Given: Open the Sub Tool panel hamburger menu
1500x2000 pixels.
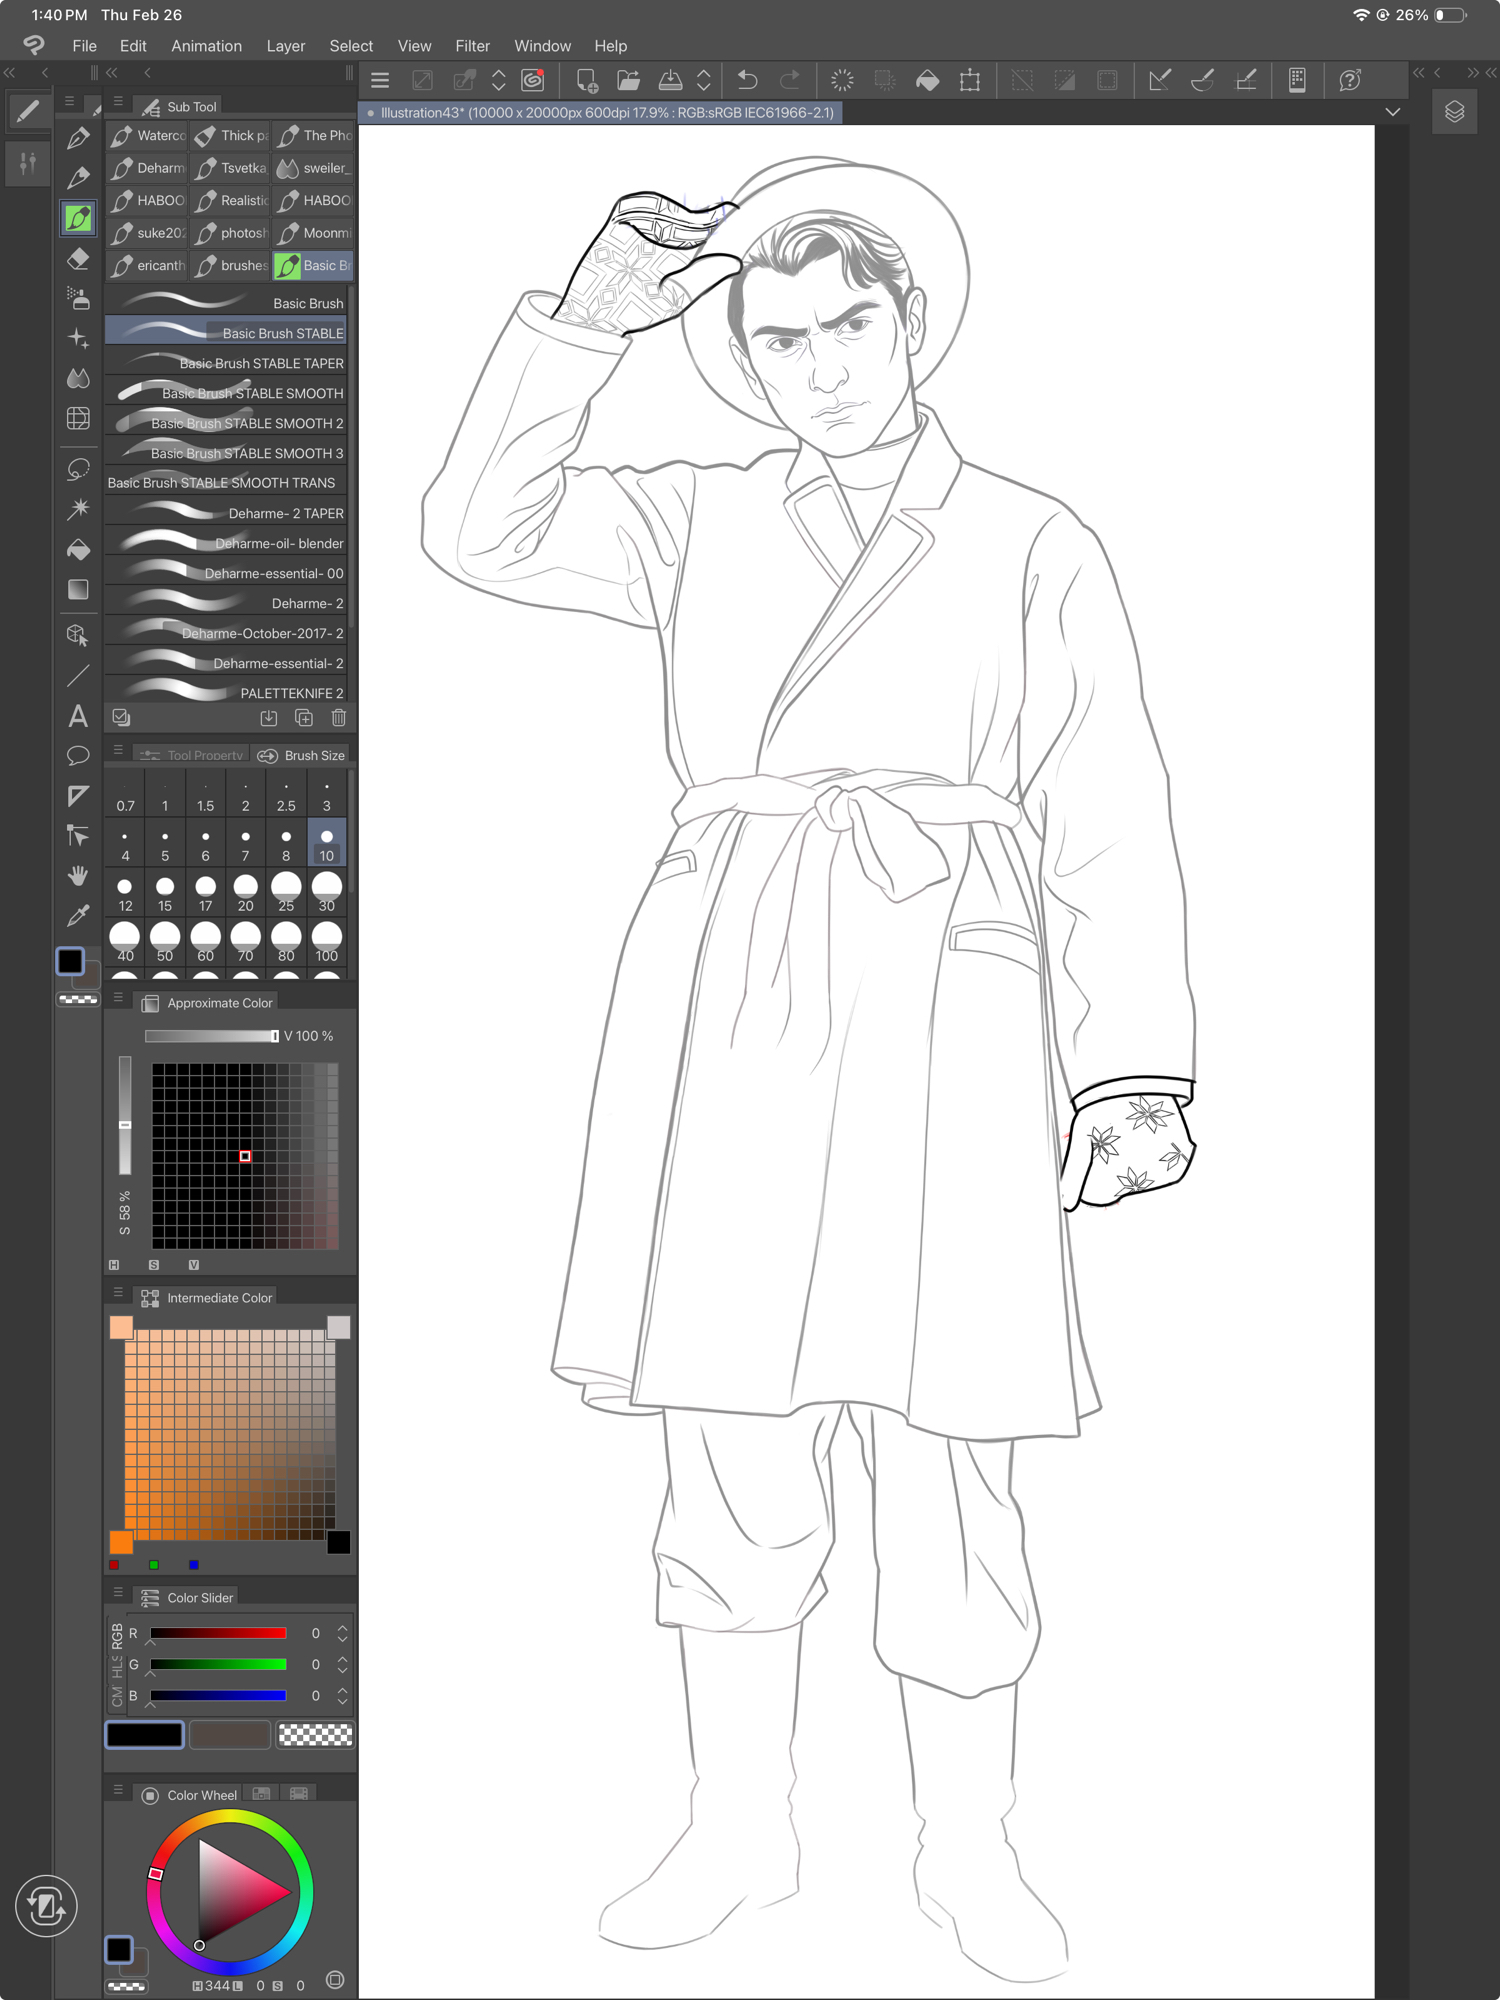Looking at the screenshot, I should (x=118, y=102).
